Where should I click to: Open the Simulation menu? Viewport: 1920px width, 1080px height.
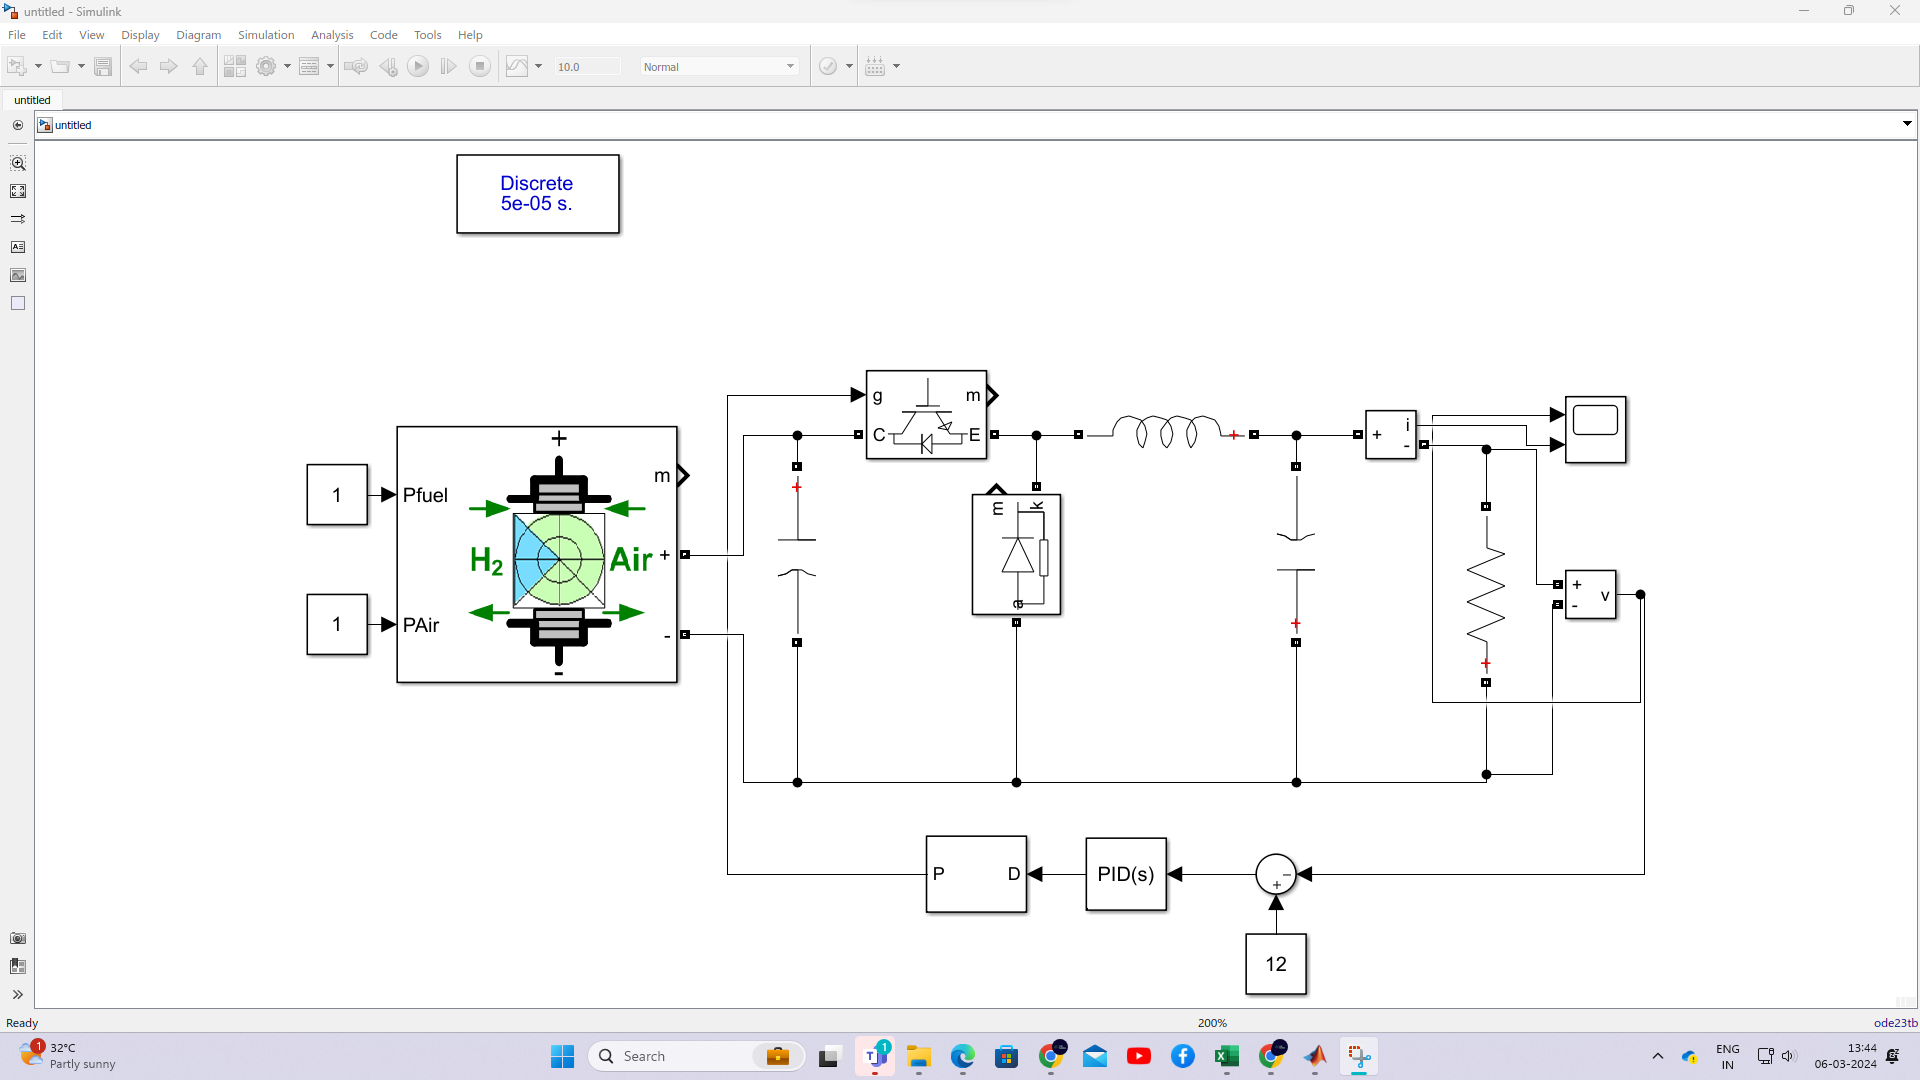point(265,34)
